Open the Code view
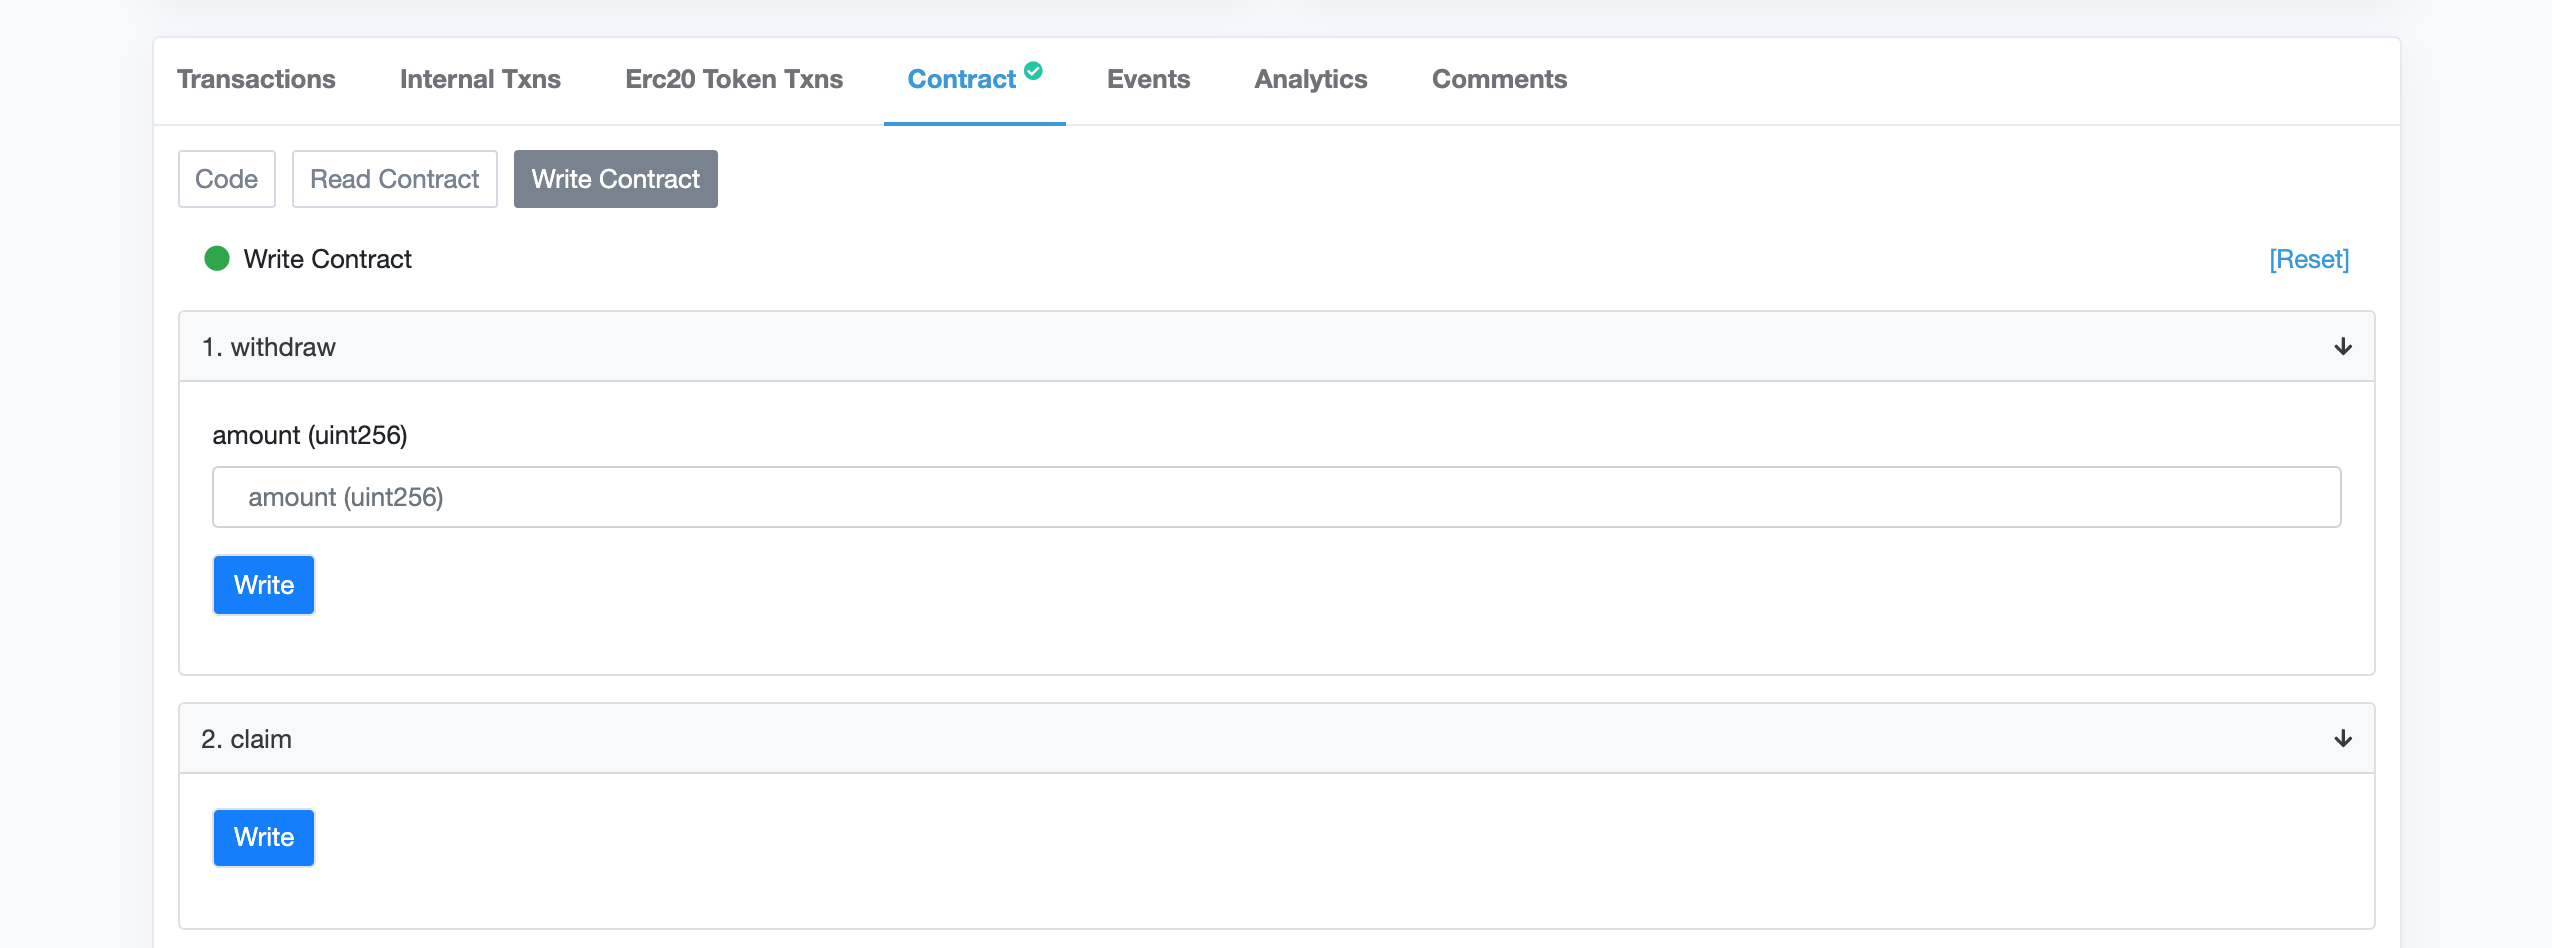The width and height of the screenshot is (2552, 948). point(226,179)
